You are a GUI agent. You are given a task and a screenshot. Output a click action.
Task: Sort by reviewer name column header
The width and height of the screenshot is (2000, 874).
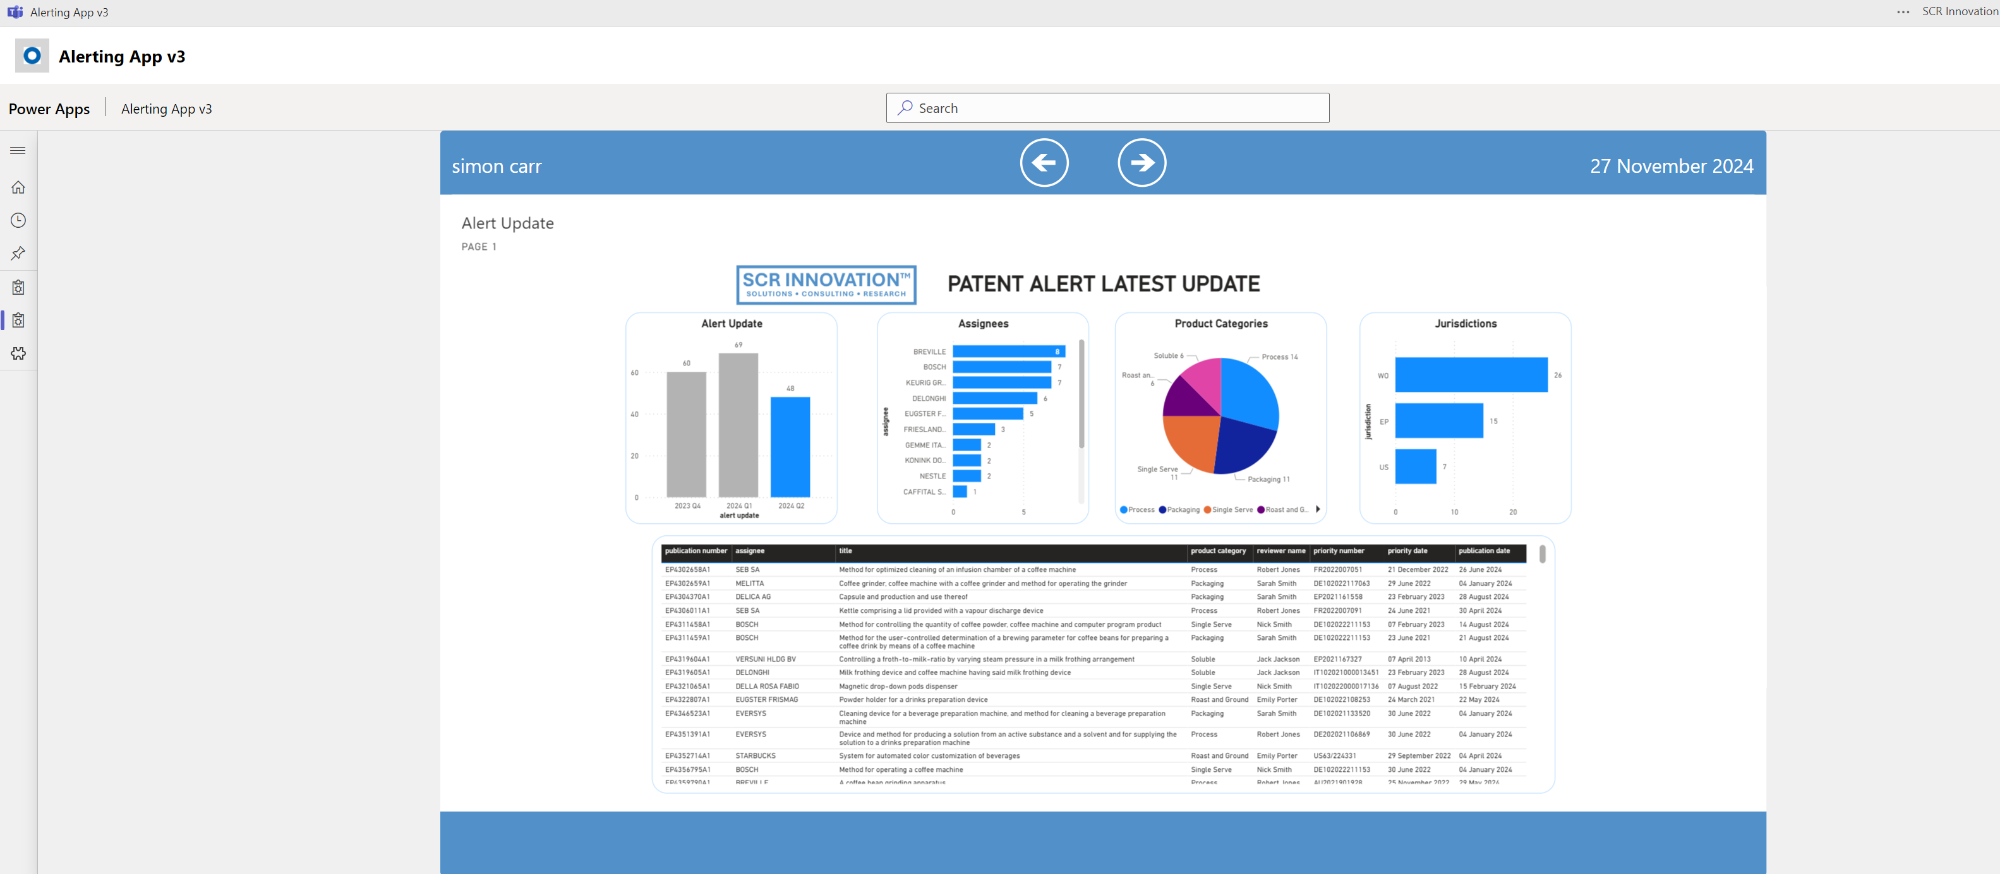point(1281,551)
